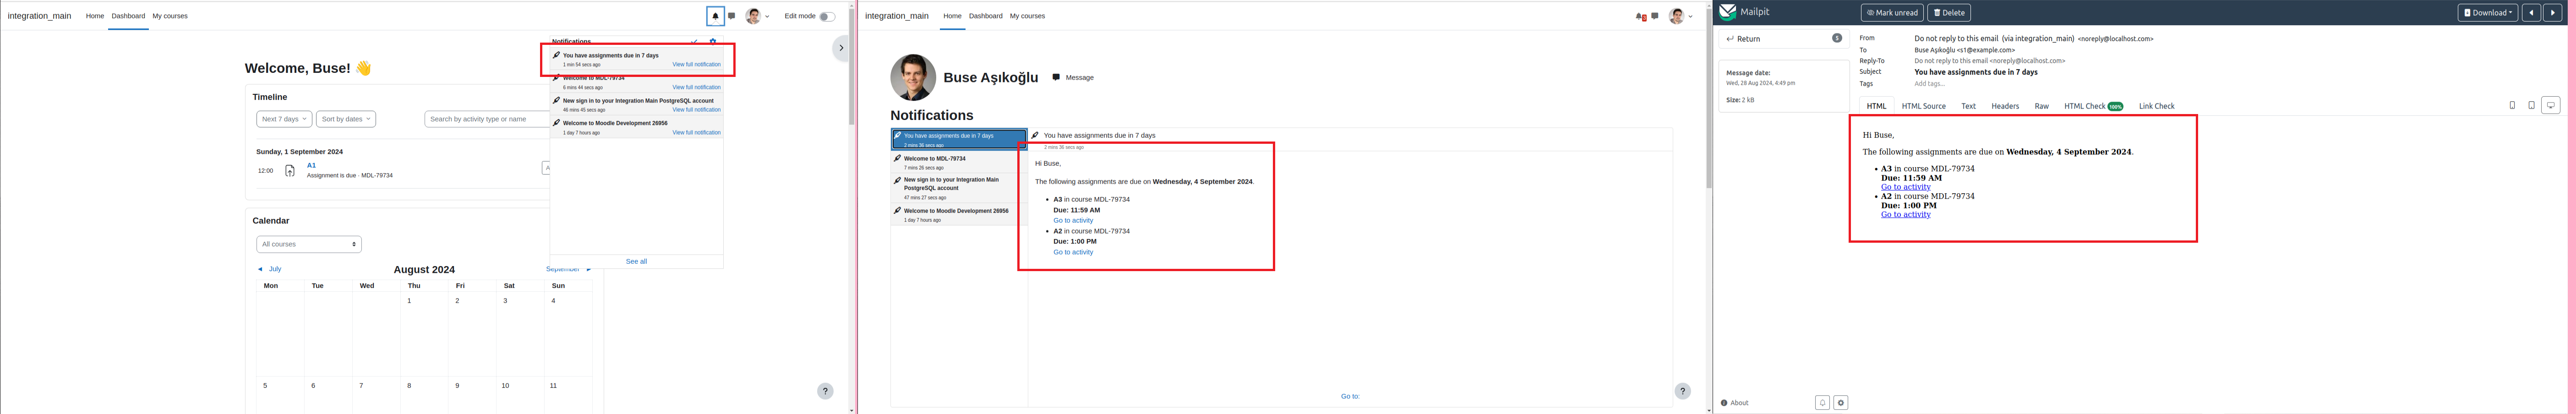Open A1 assignment link in Timeline

311,165
